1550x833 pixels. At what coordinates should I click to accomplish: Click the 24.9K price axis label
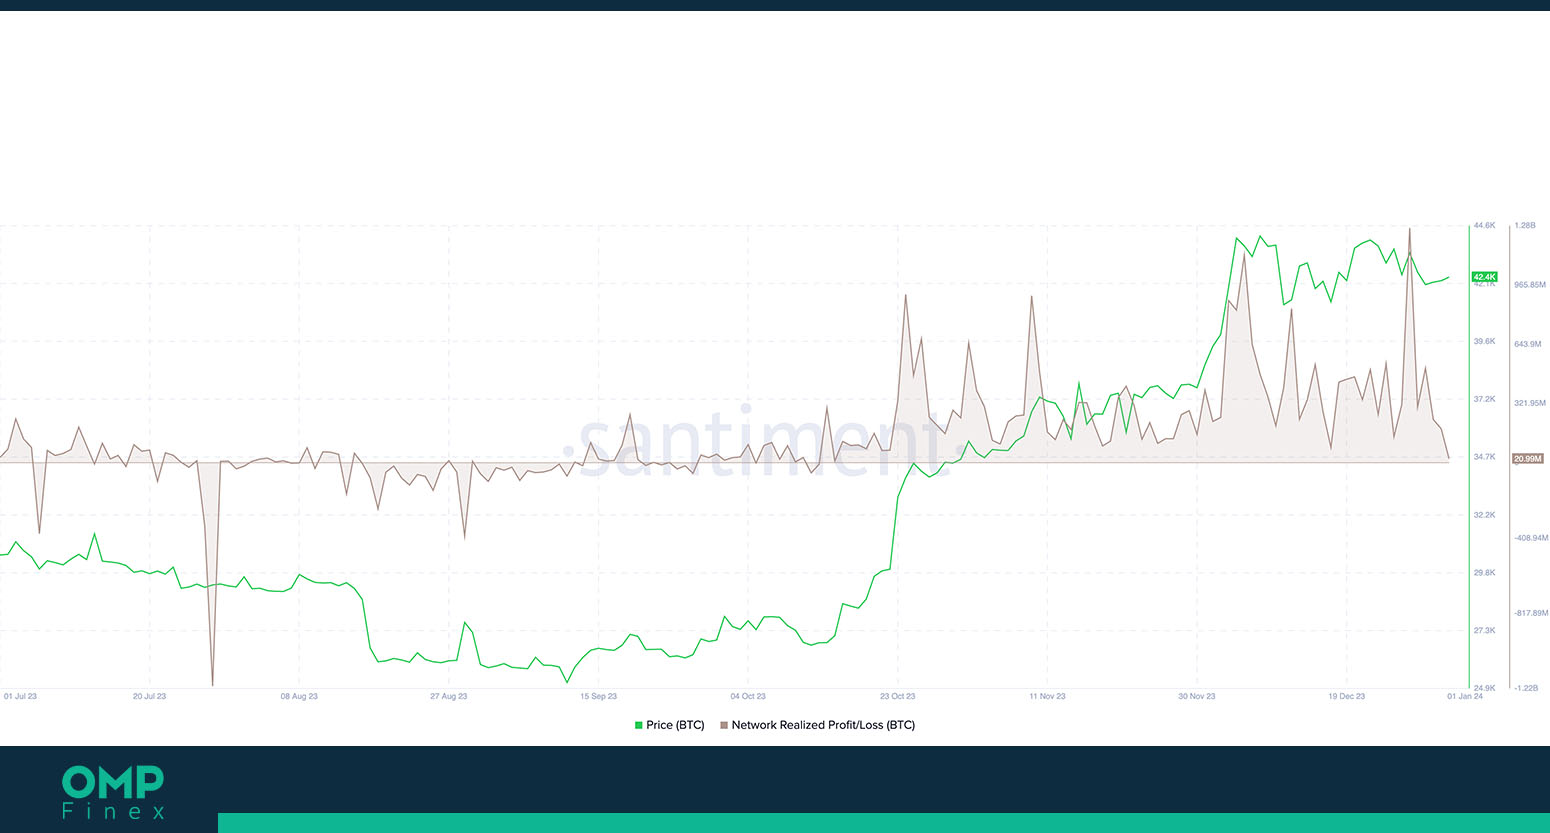1484,688
